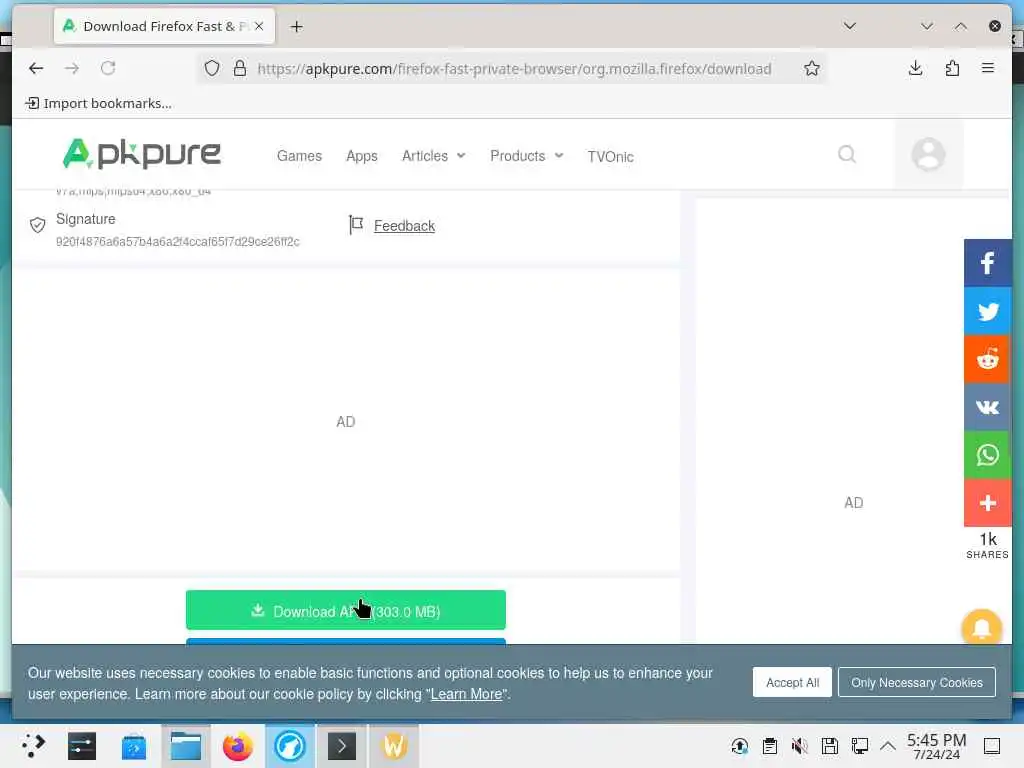Open the user account avatar
The height and width of the screenshot is (768, 1024).
[x=928, y=155]
